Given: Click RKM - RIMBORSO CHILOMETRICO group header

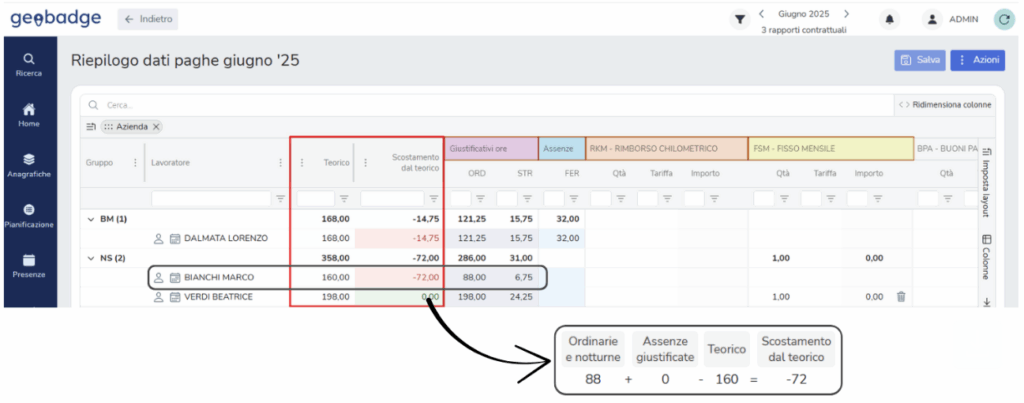Looking at the screenshot, I should [x=667, y=149].
